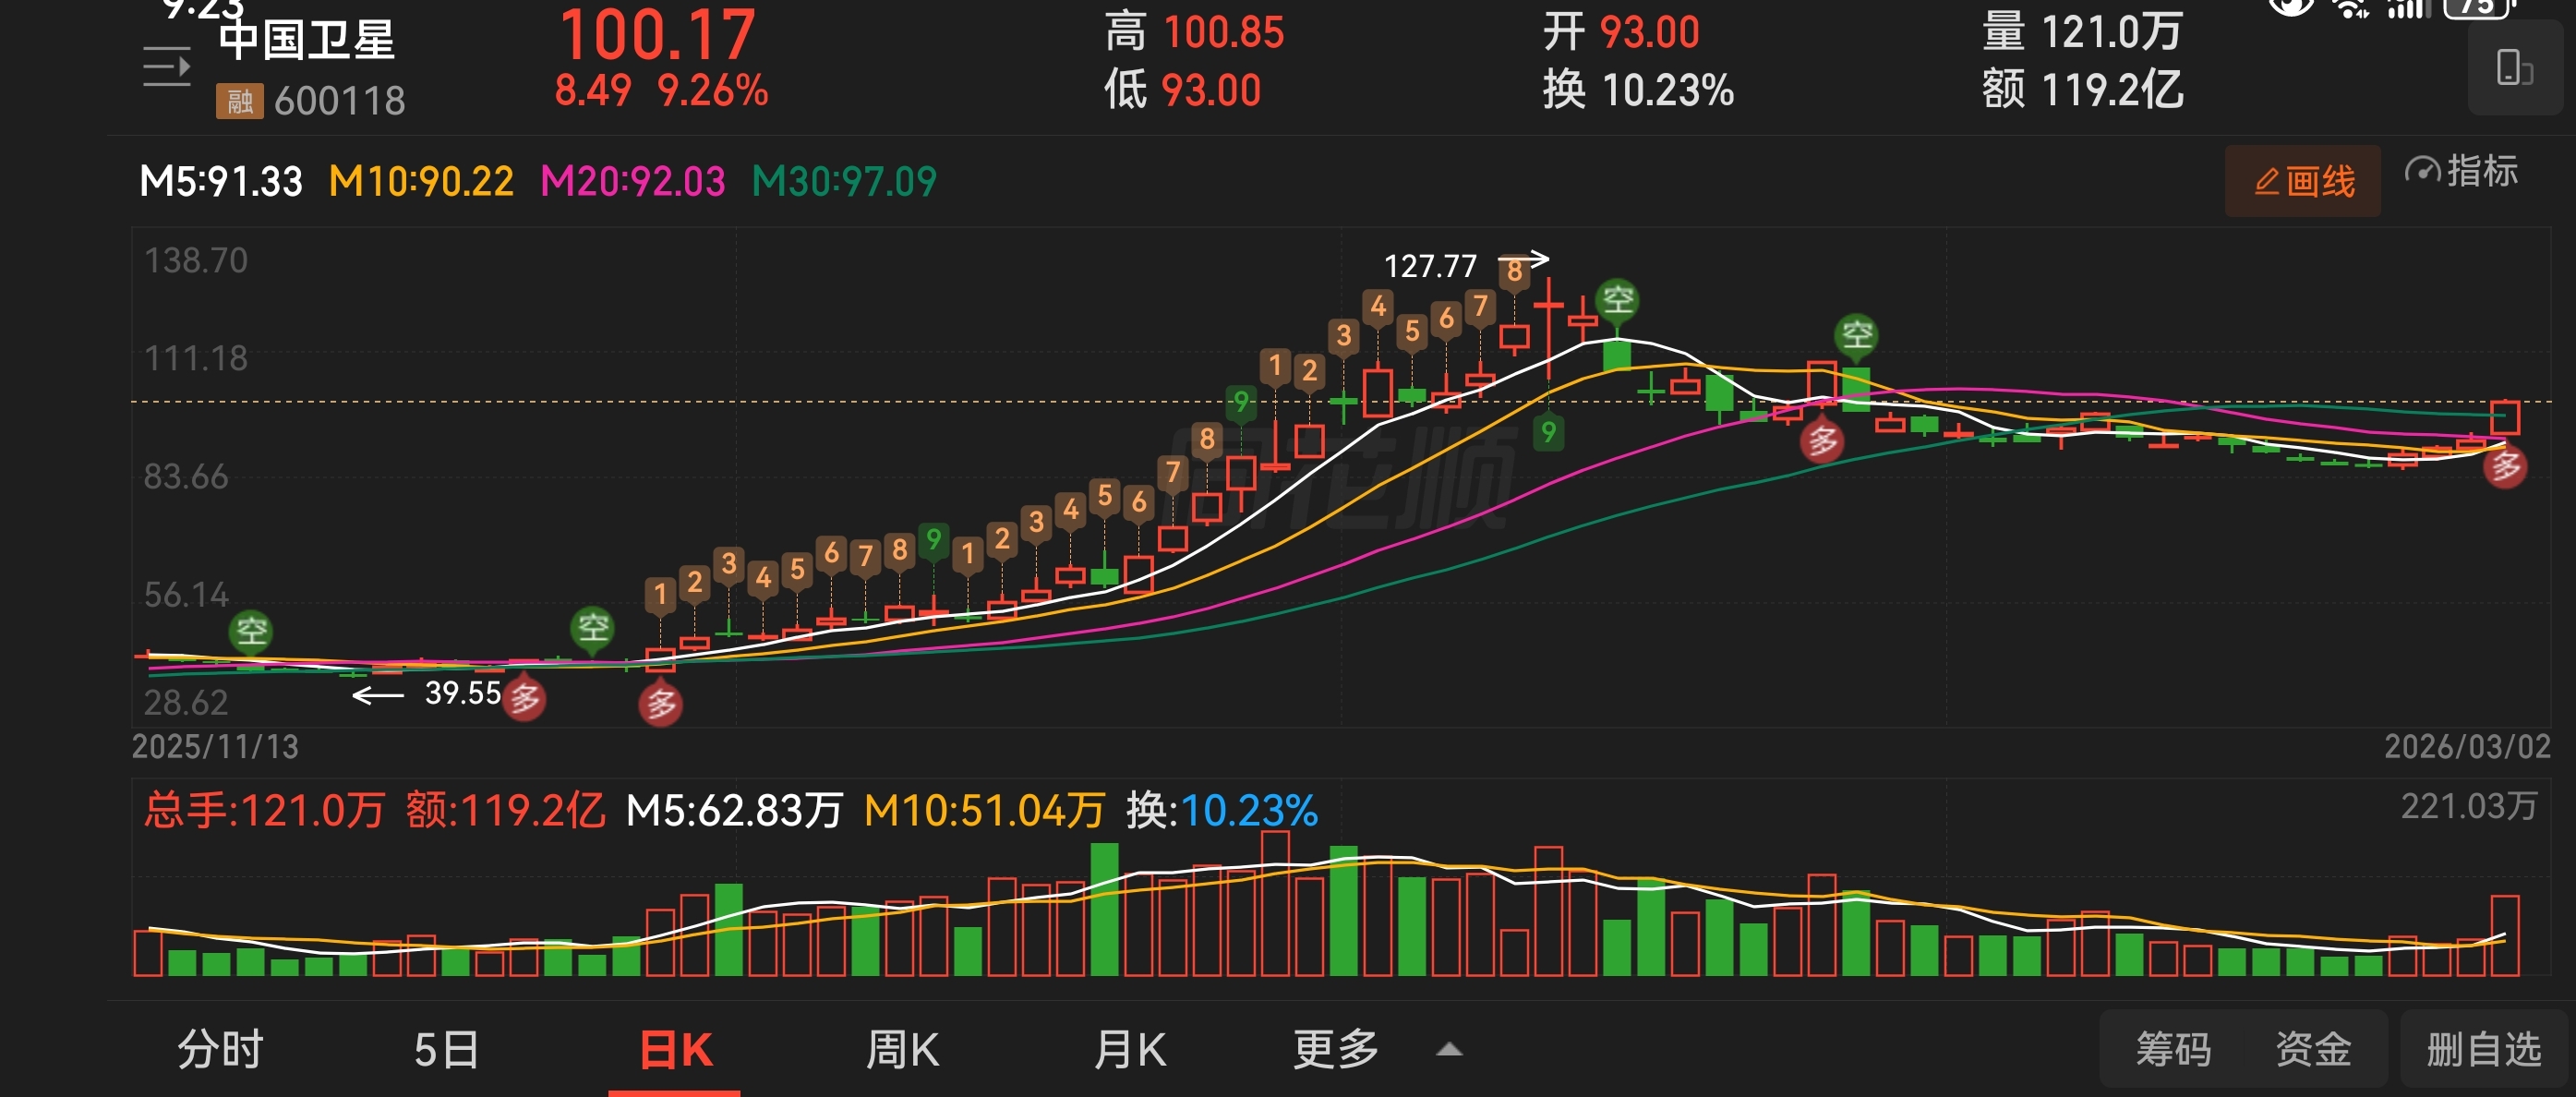Switch to the 分时 tab
The width and height of the screenshot is (2576, 1097).
[x=220, y=1050]
